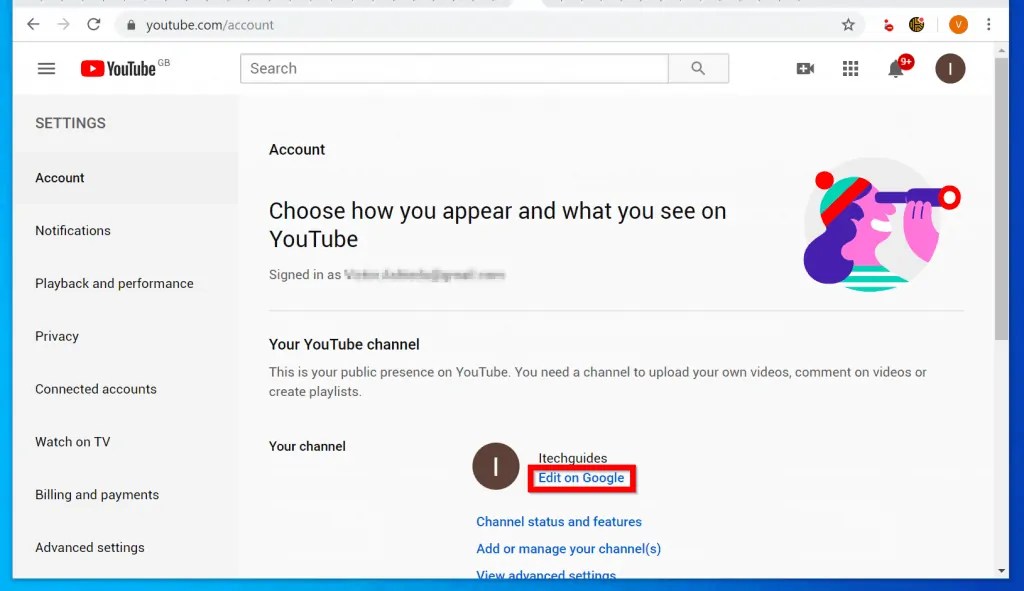Open the Google apps grid
This screenshot has width=1024, height=591.
click(850, 68)
